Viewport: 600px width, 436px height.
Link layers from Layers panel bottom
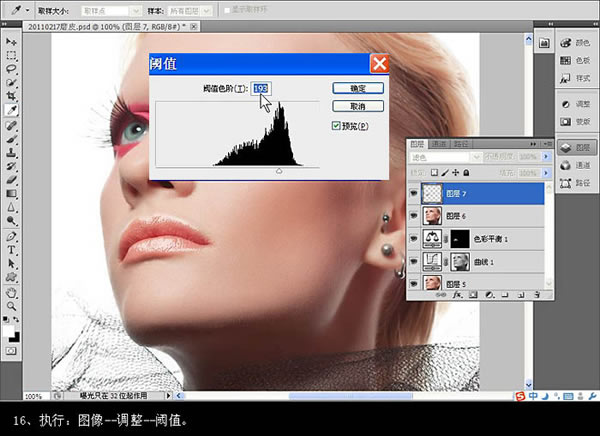[441, 295]
